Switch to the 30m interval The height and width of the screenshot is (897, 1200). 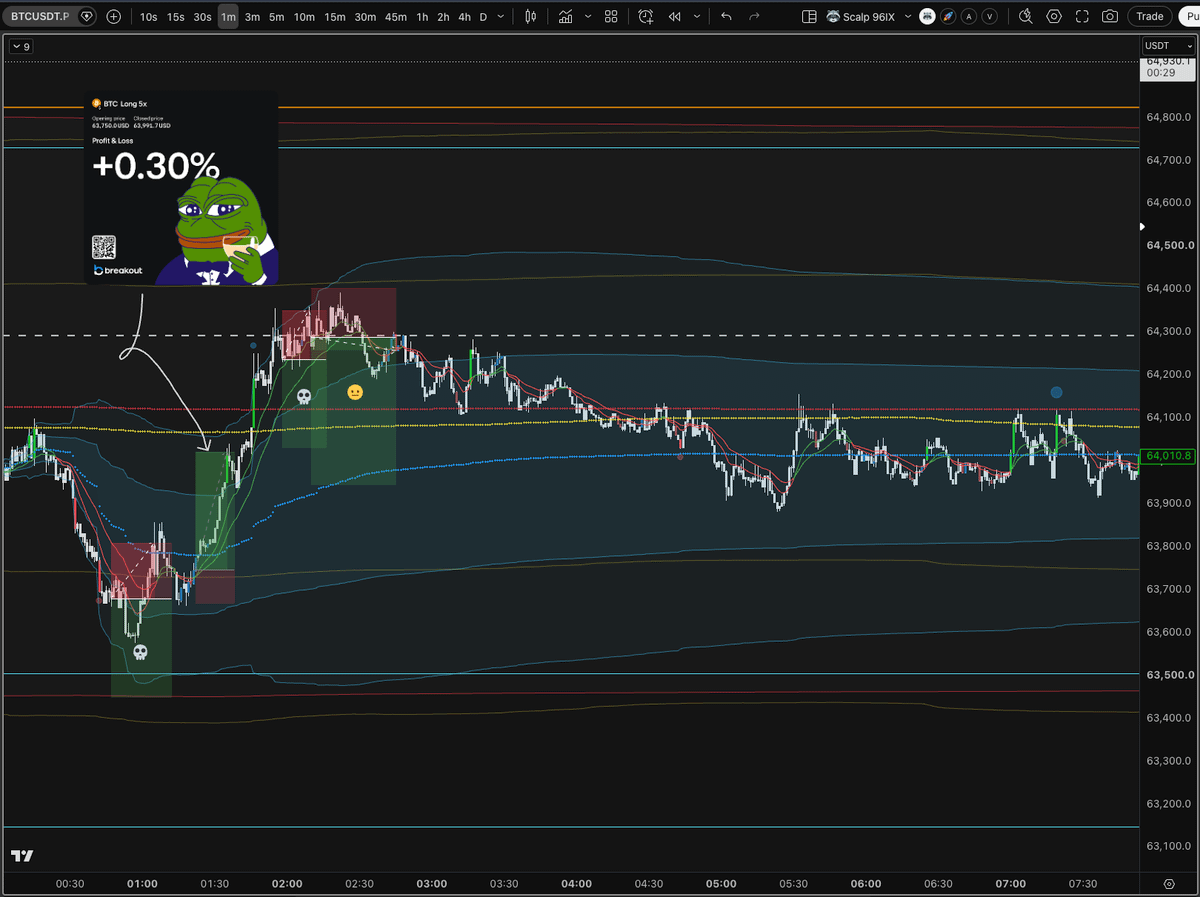(x=365, y=16)
